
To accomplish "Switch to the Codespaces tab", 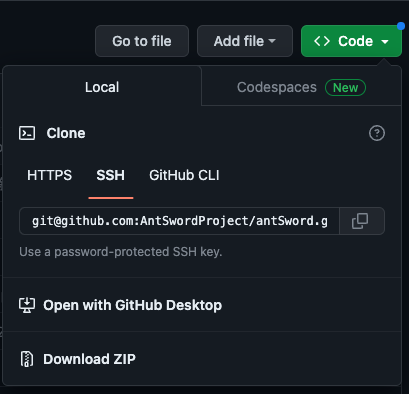I will click(301, 87).
